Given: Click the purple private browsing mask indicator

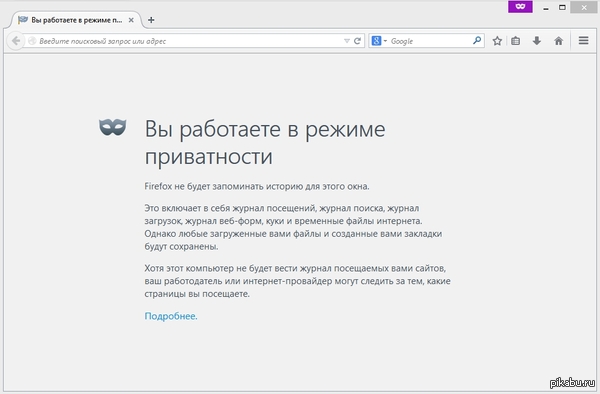Looking at the screenshot, I should (x=520, y=7).
